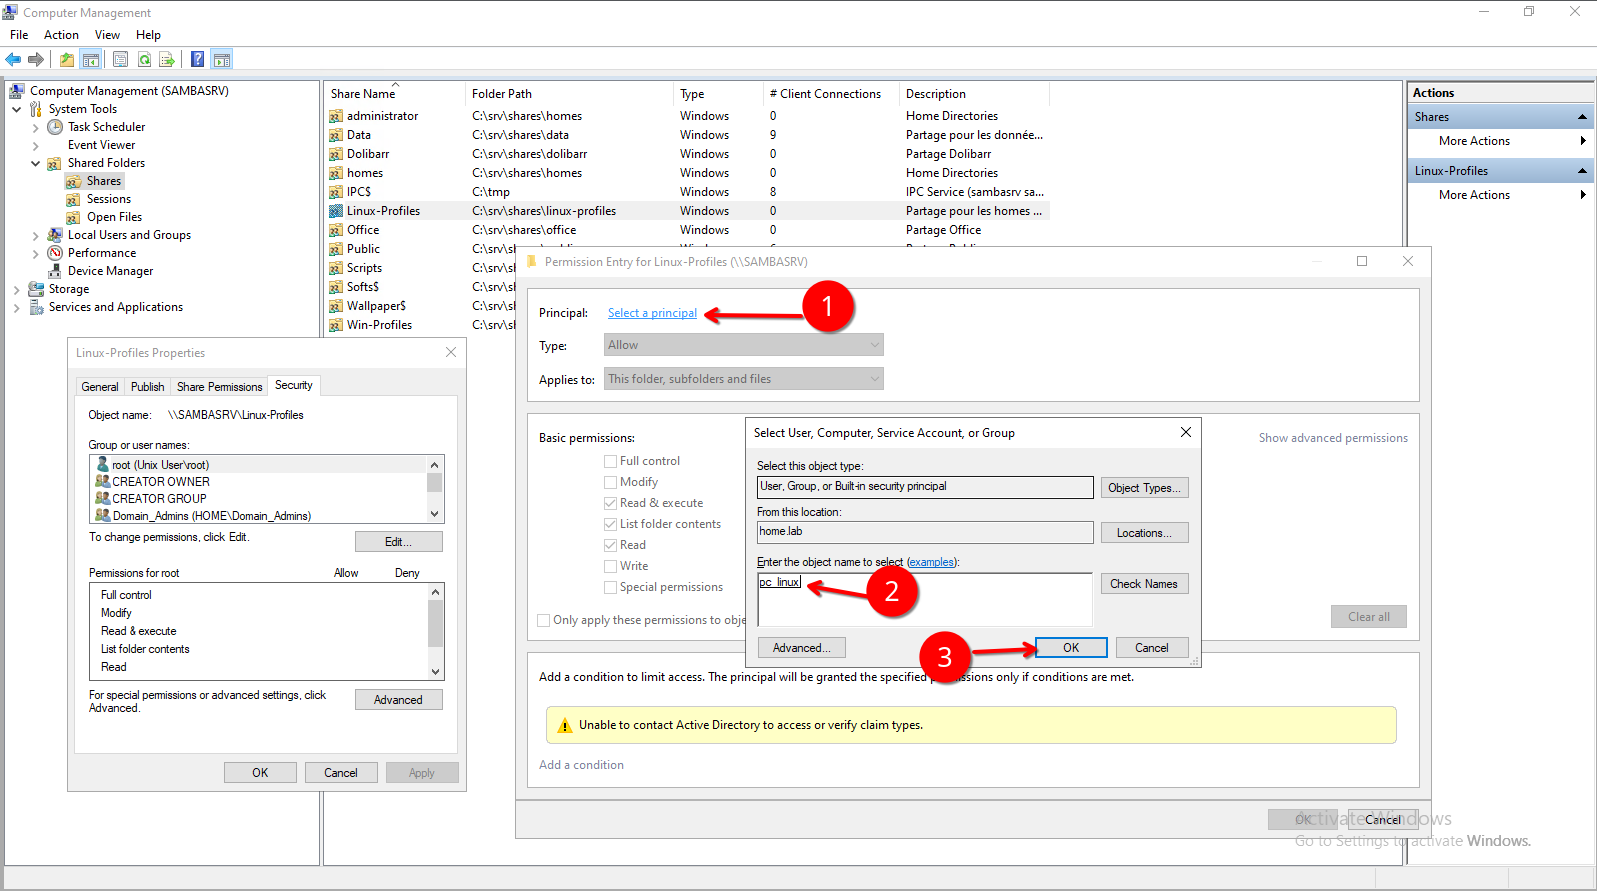Screen dimensions: 1597x891
Task: Click the object name text field
Action: pos(925,599)
